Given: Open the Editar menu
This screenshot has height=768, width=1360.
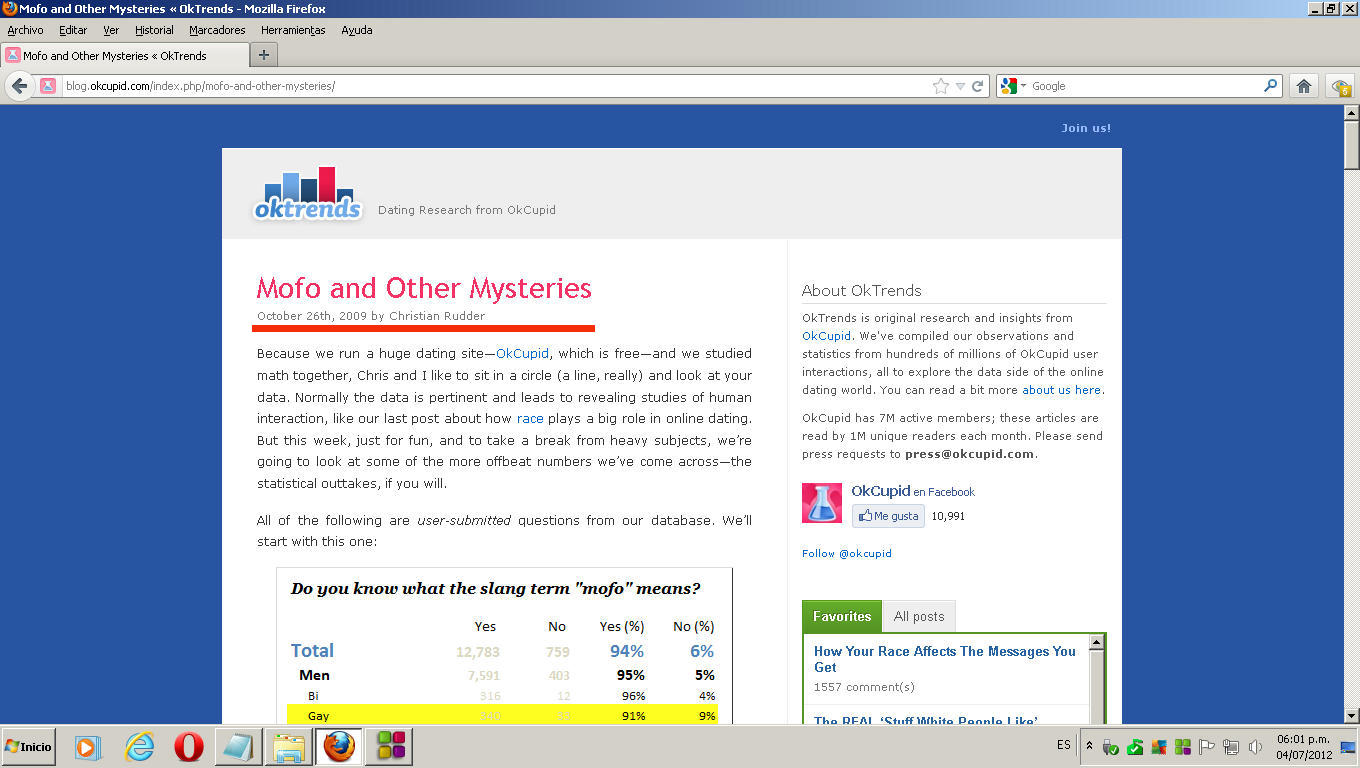Looking at the screenshot, I should pos(73,30).
